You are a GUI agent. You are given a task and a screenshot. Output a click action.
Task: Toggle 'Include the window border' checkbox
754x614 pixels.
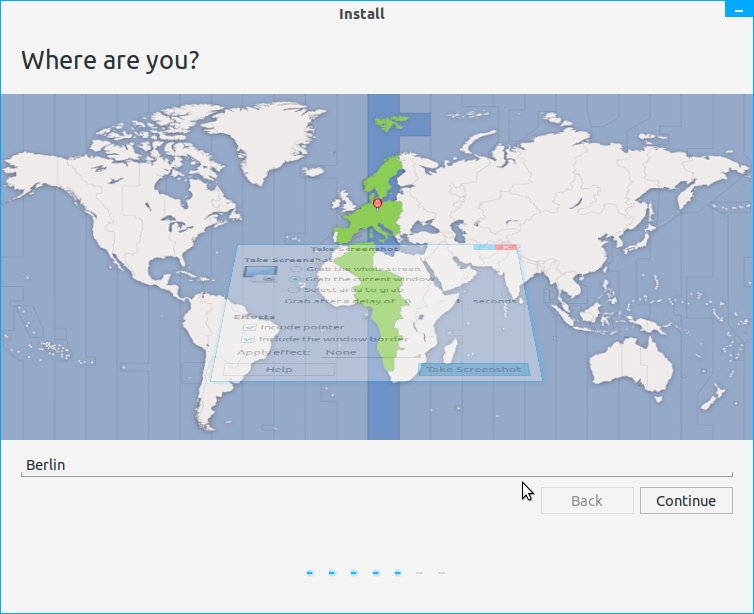coord(247,339)
